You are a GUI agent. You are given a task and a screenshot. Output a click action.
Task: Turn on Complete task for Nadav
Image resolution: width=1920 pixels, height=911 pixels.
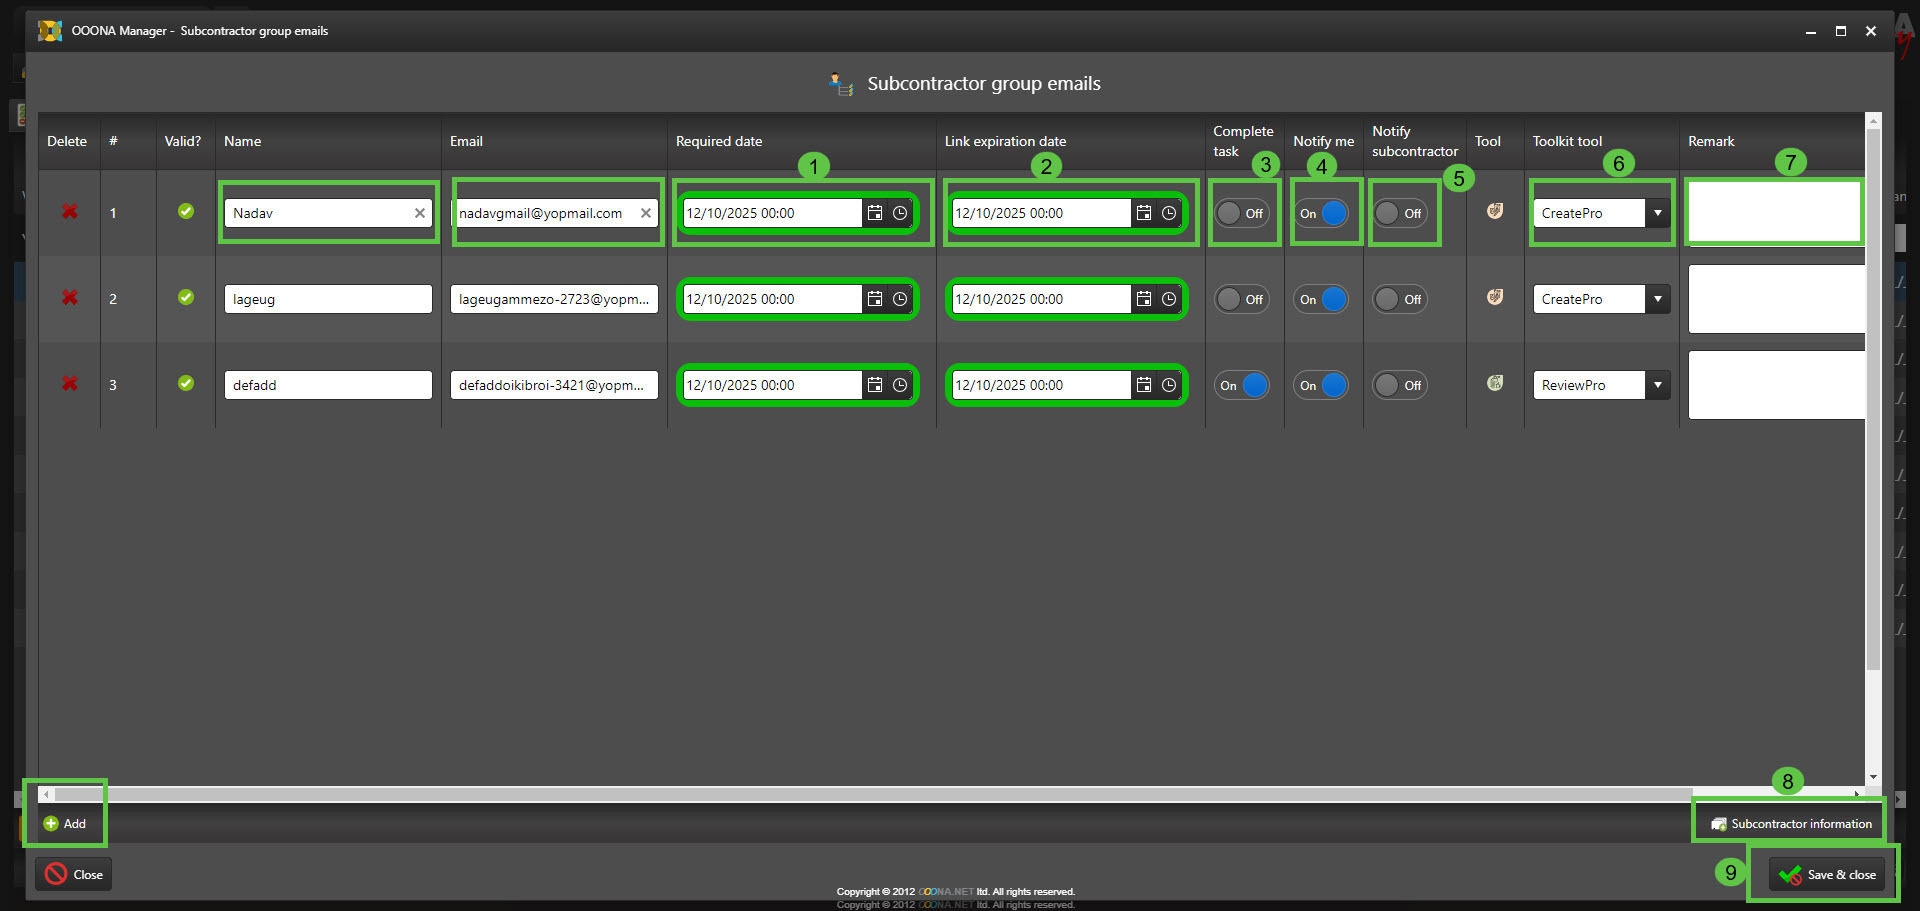[x=1242, y=213]
